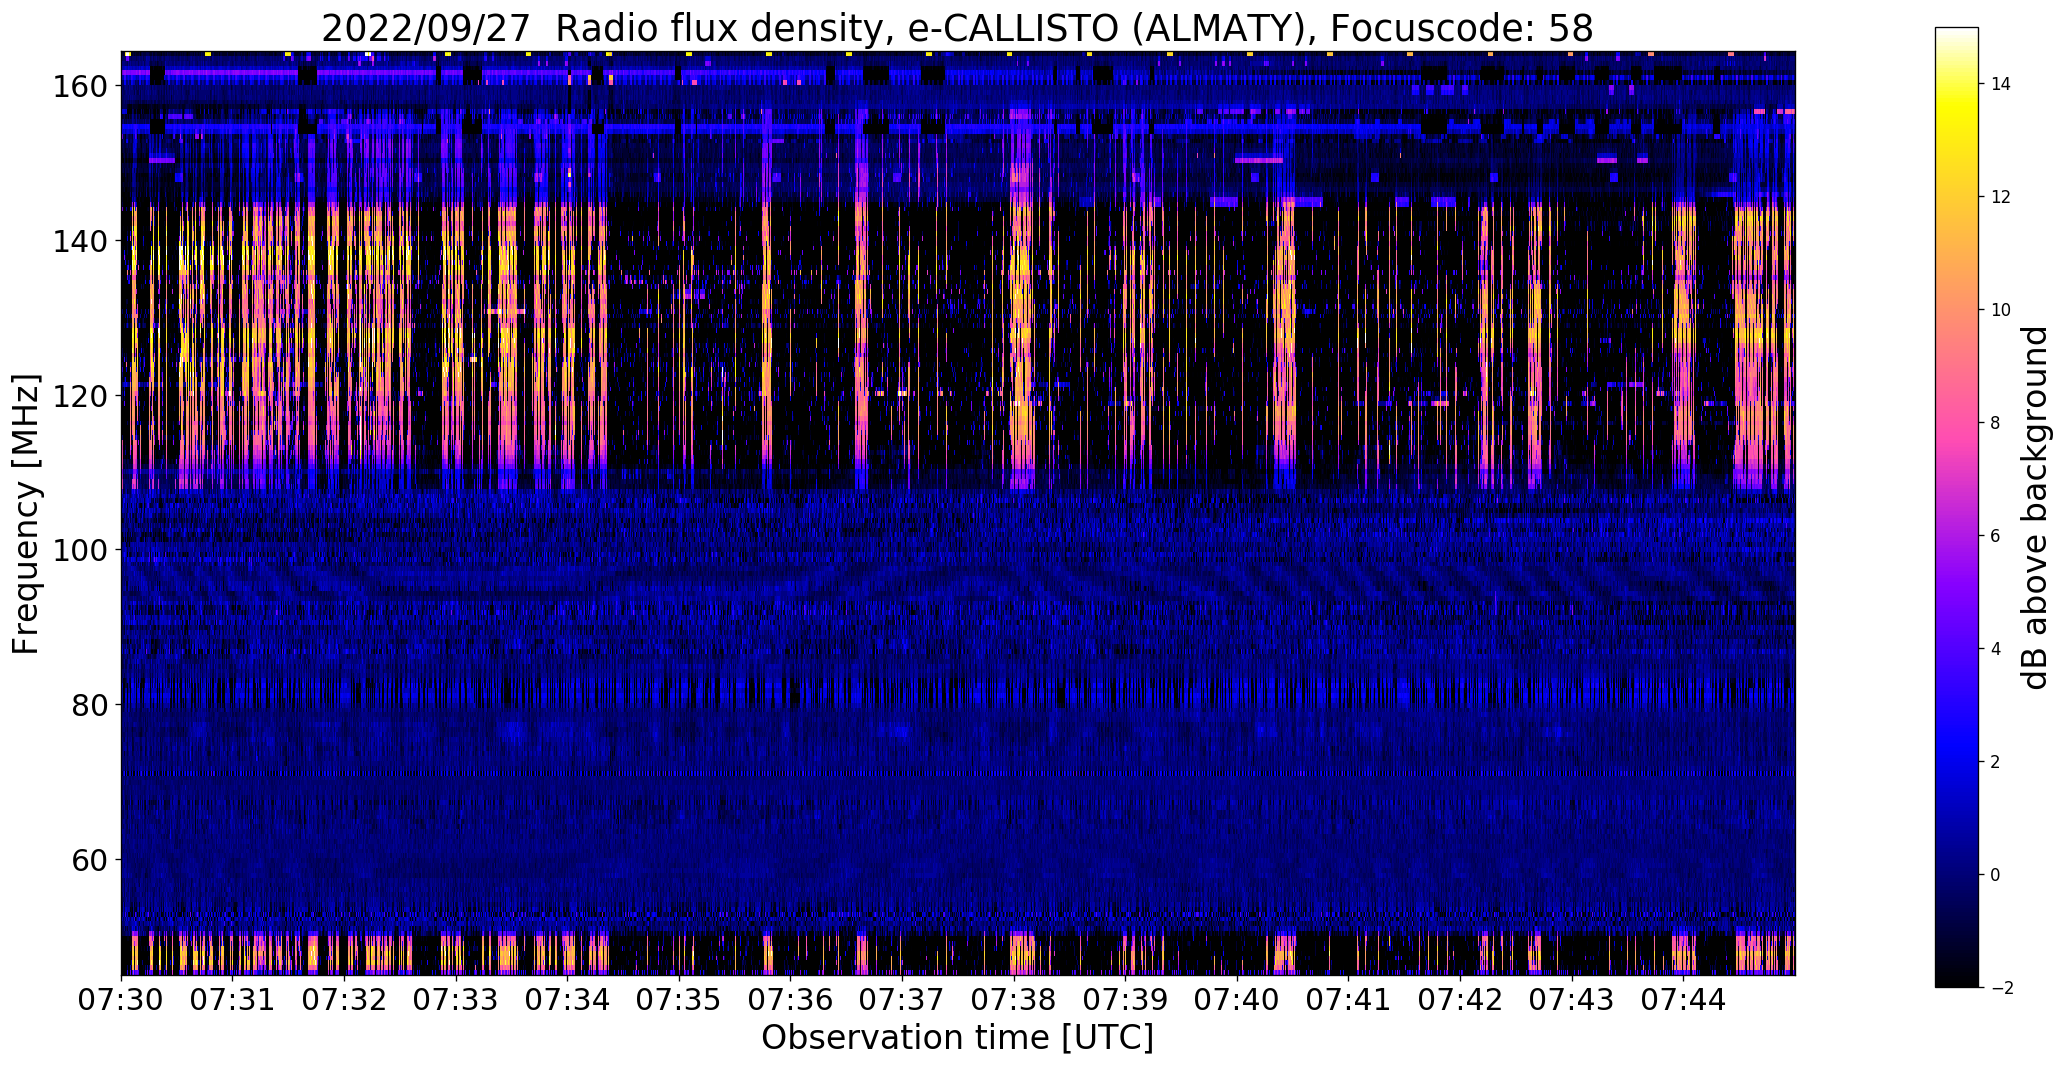Click the 'Frequency [MHz]' y-axis label
Viewport: 2066px width, 1067px height.
(x=26, y=514)
